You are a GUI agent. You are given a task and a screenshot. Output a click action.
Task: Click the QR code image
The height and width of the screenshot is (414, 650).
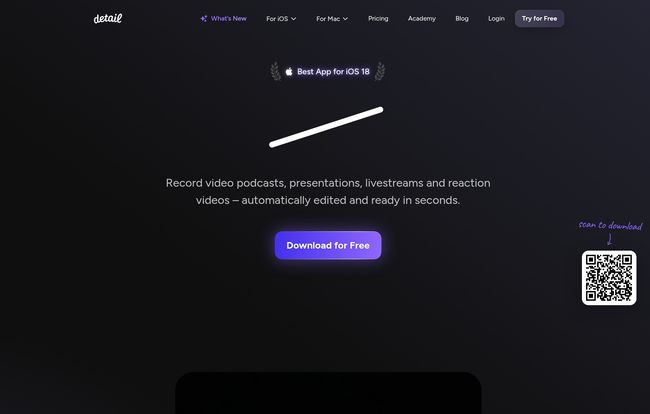pos(609,278)
